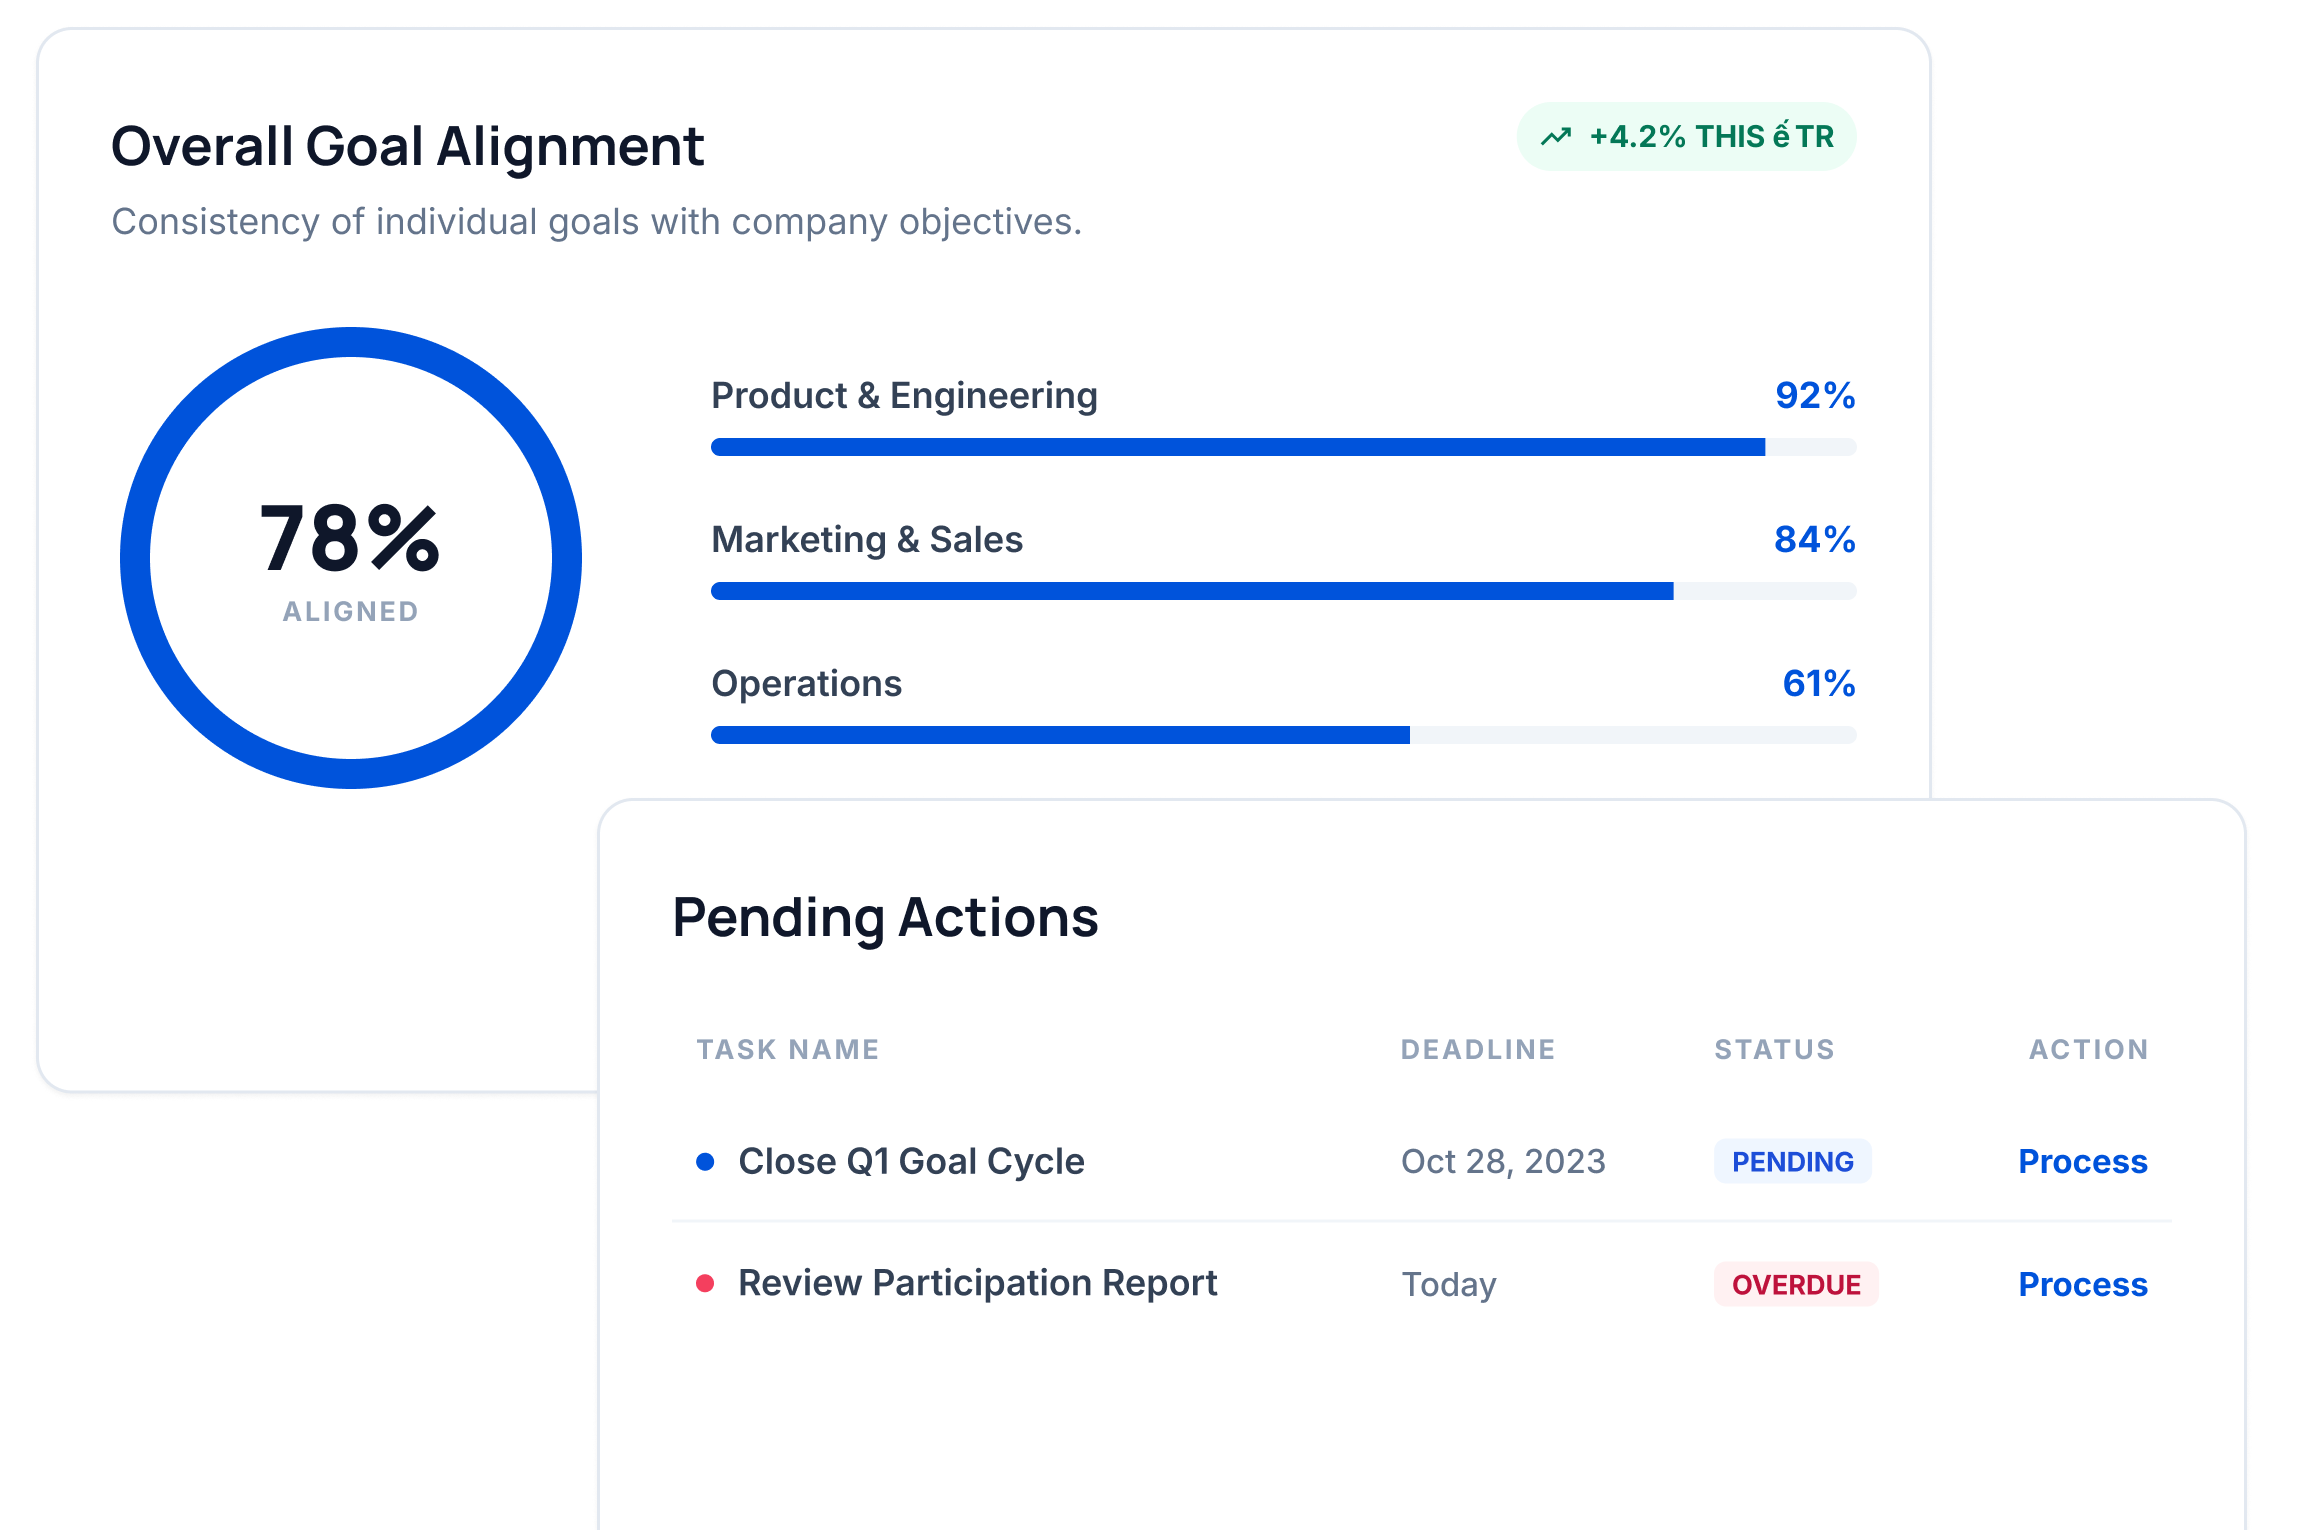The image size is (2310, 1530).
Task: Click Process for Review Participation Report
Action: pos(2082,1283)
